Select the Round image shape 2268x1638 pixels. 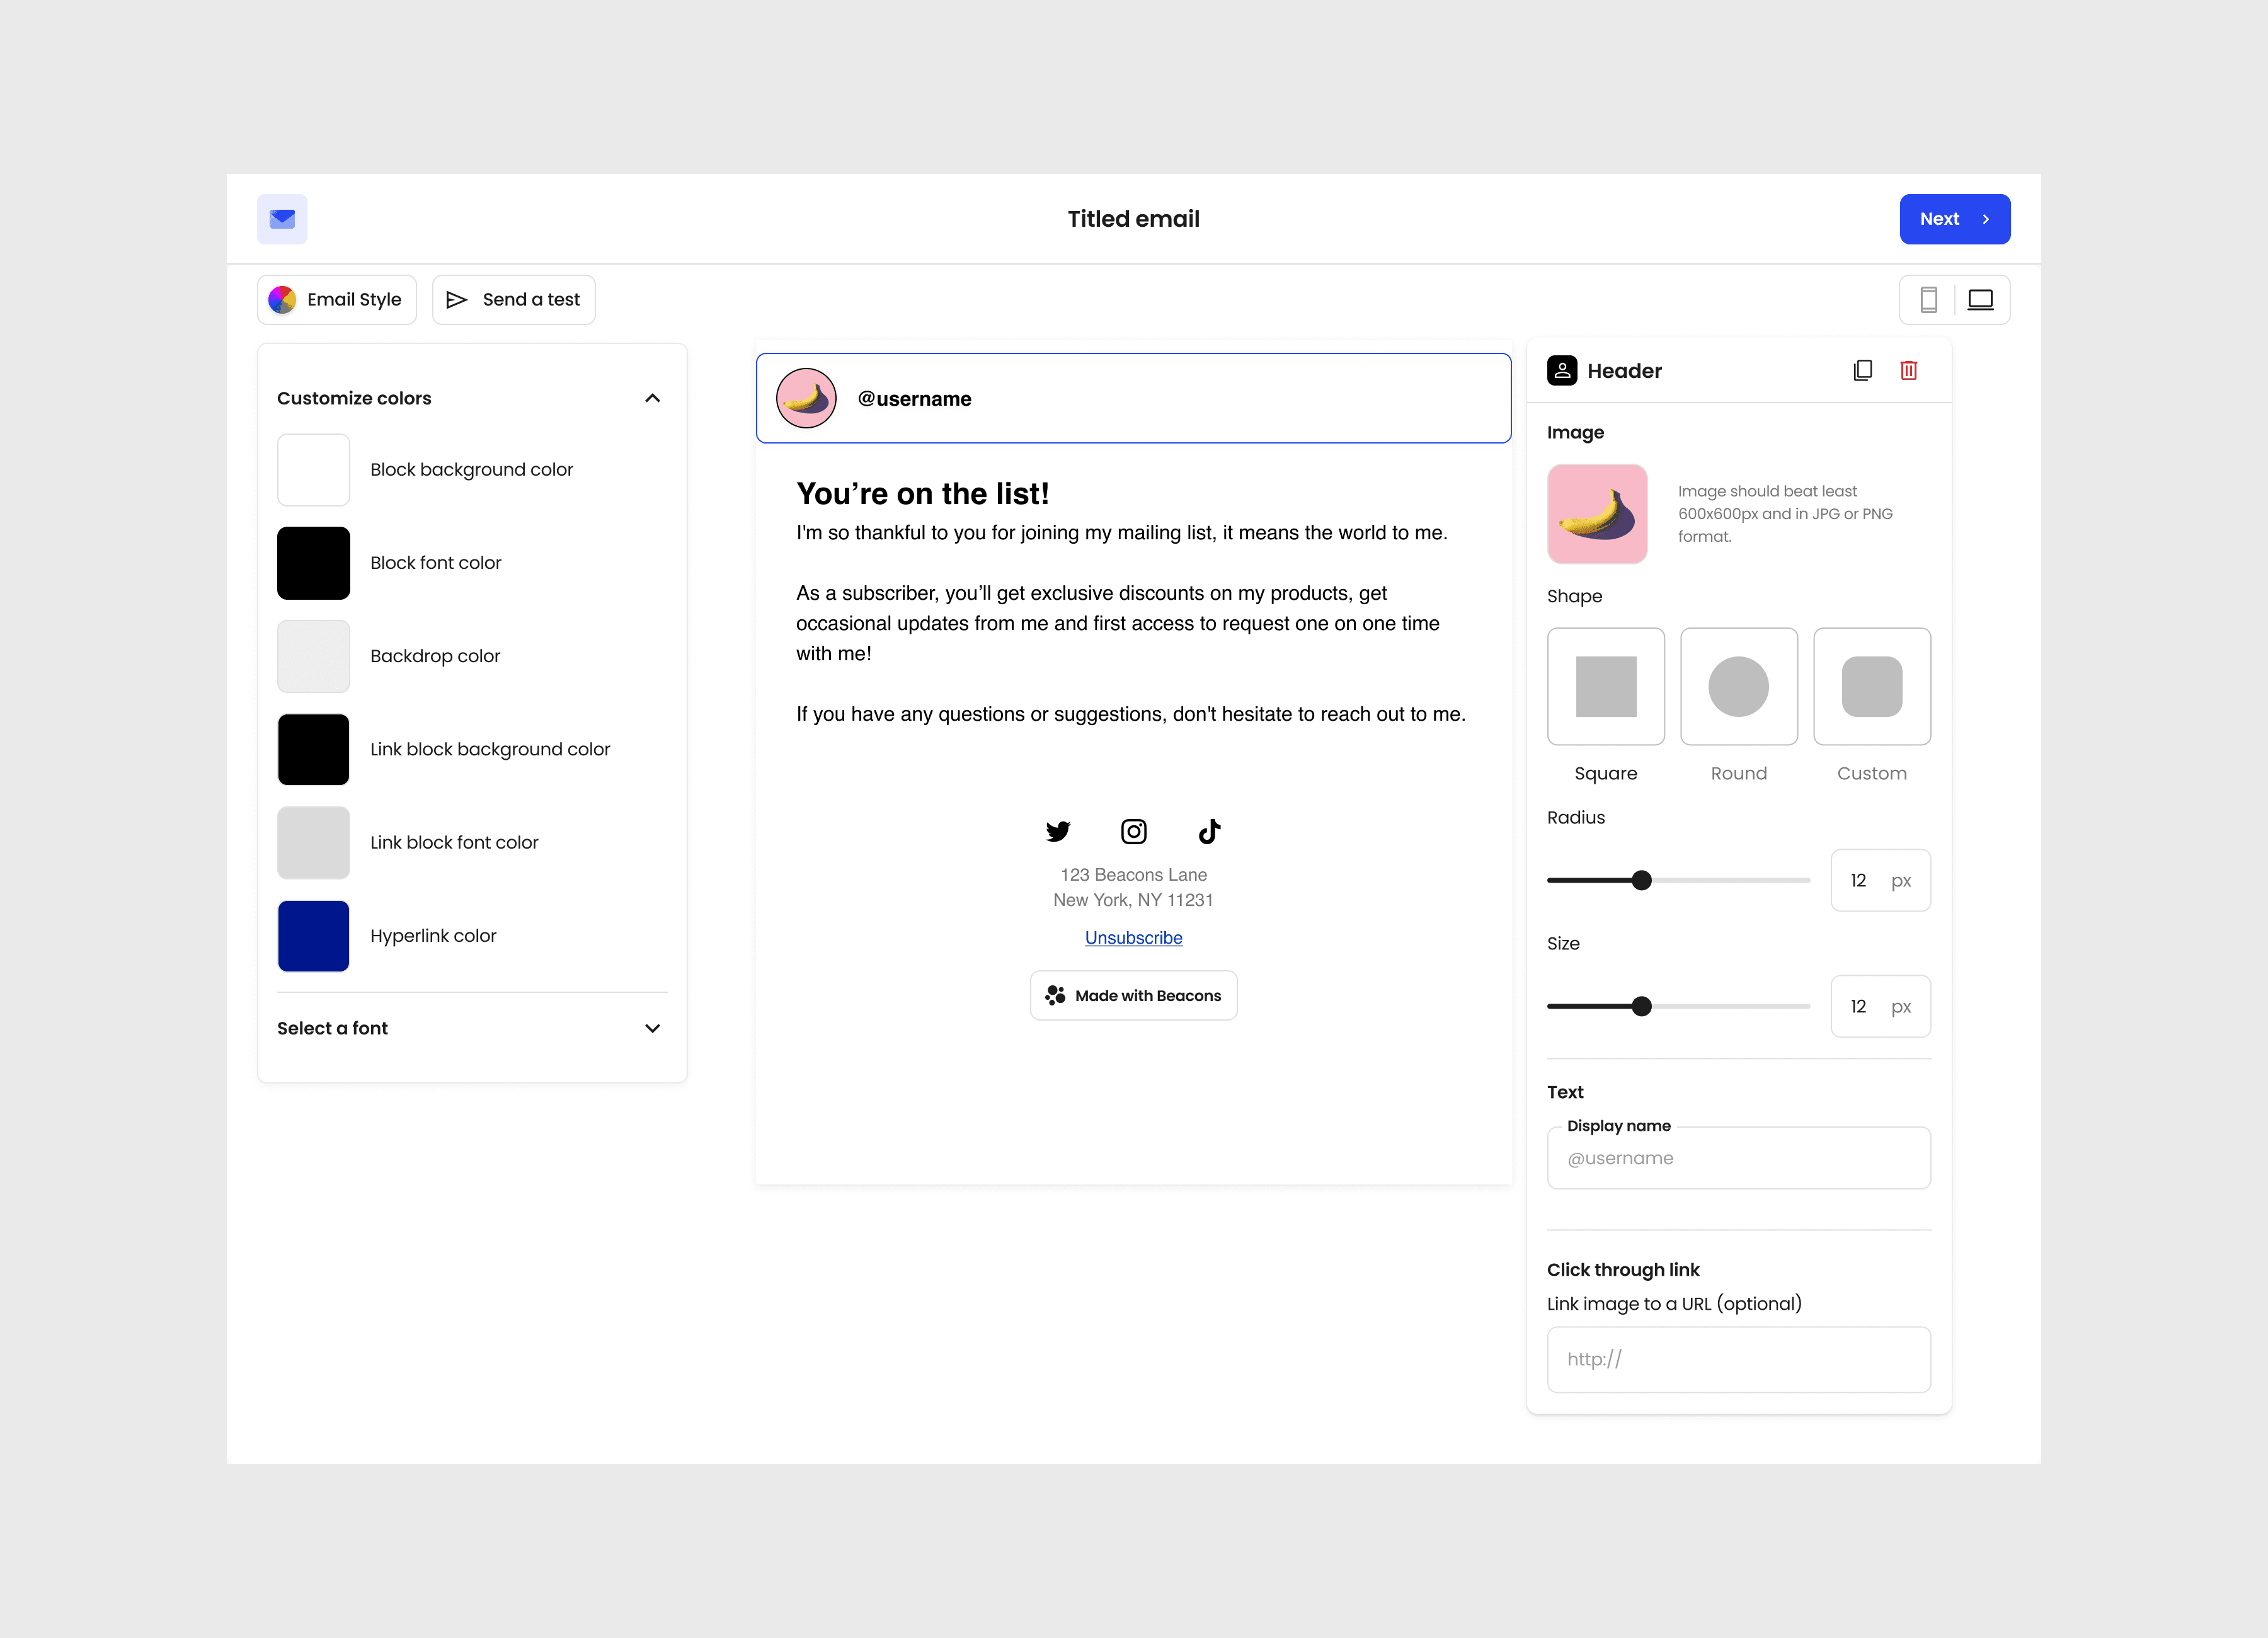1738,686
